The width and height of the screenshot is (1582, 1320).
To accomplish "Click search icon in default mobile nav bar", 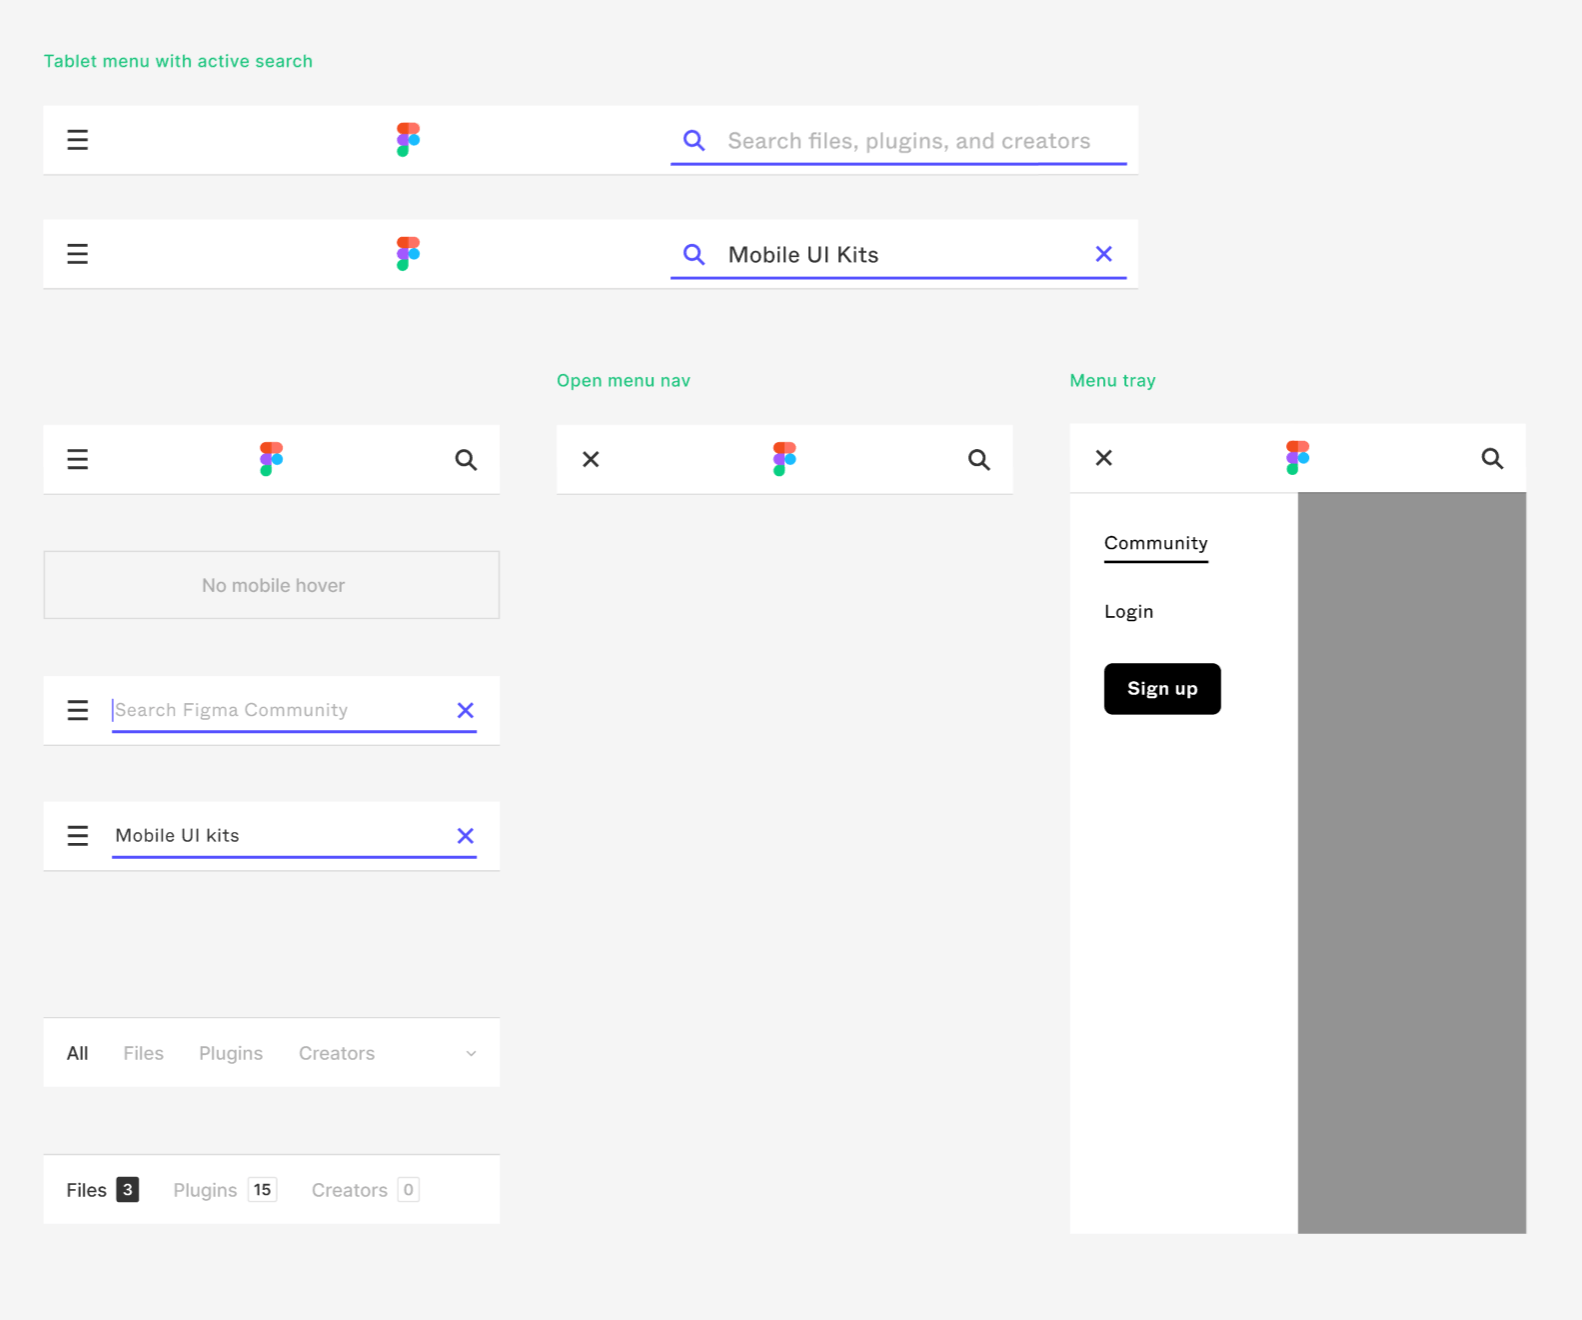I will click(466, 460).
